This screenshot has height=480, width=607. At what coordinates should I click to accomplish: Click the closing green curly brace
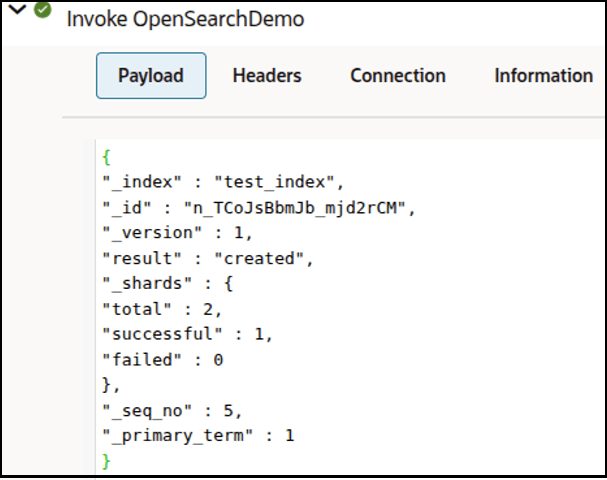[106, 461]
